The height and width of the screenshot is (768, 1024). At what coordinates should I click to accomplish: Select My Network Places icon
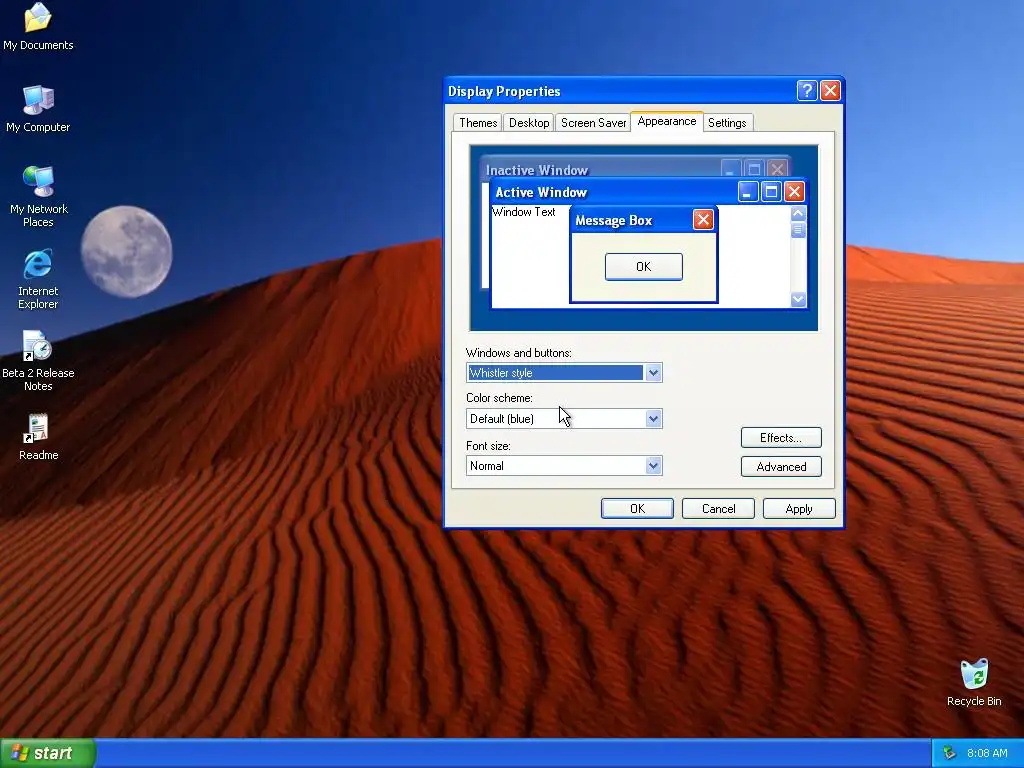point(38,196)
